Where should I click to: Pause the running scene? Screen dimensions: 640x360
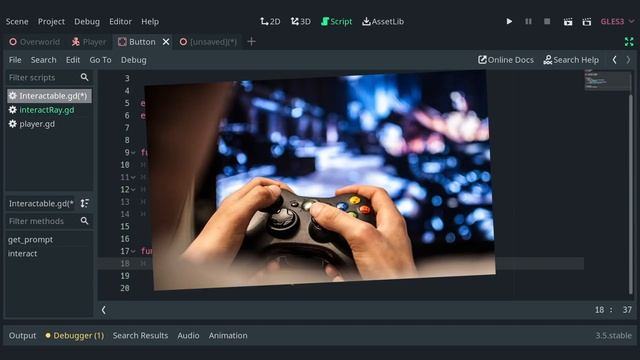tap(528, 21)
